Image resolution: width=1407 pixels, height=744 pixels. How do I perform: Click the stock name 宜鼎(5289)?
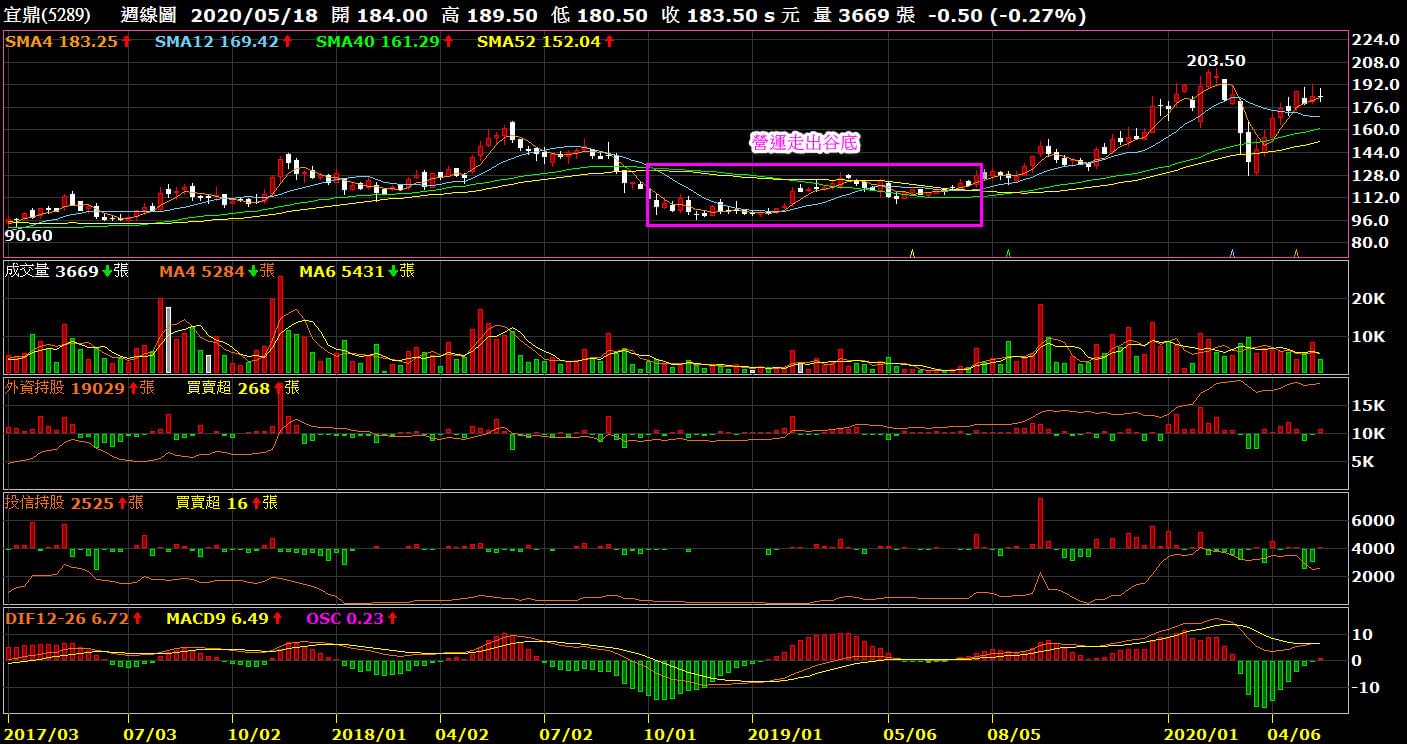pyautogui.click(x=48, y=15)
